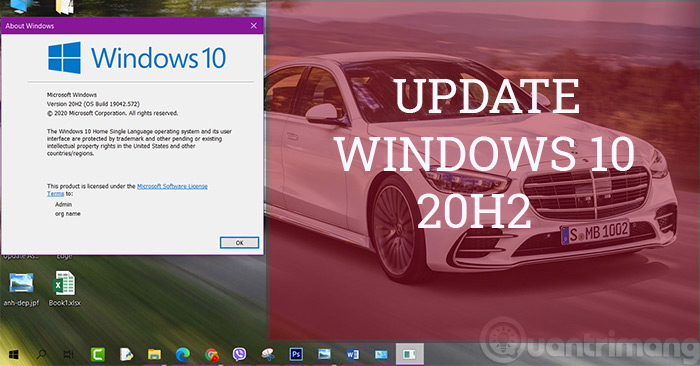
Task: Click the 'Microsoft Windows' label
Action: 72,95
